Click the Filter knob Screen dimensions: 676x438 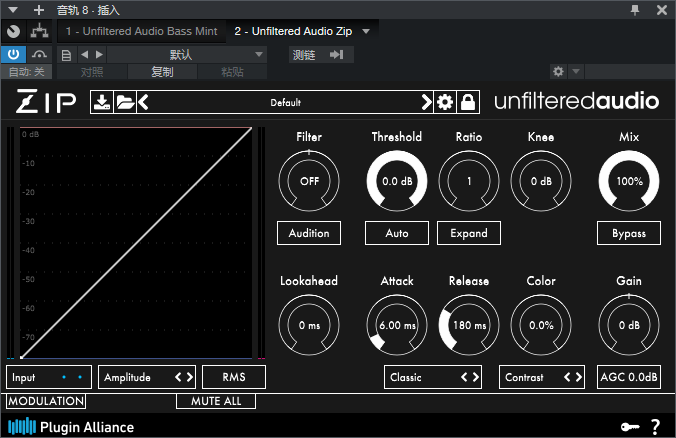pyautogui.click(x=309, y=181)
